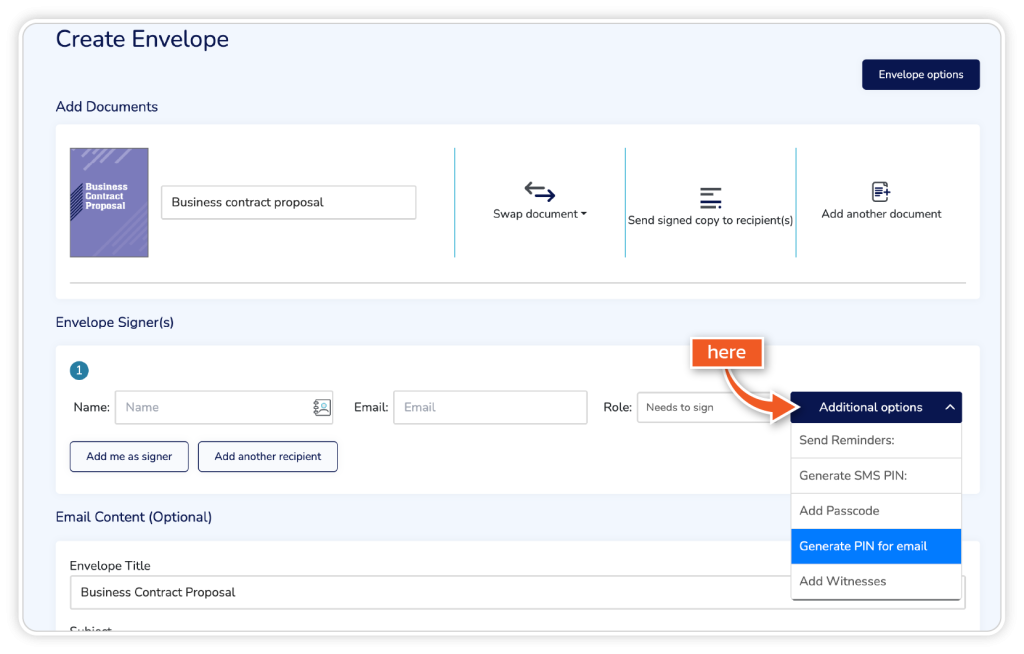Click the Envelope options button
The width and height of the screenshot is (1024, 654).
[x=920, y=75]
